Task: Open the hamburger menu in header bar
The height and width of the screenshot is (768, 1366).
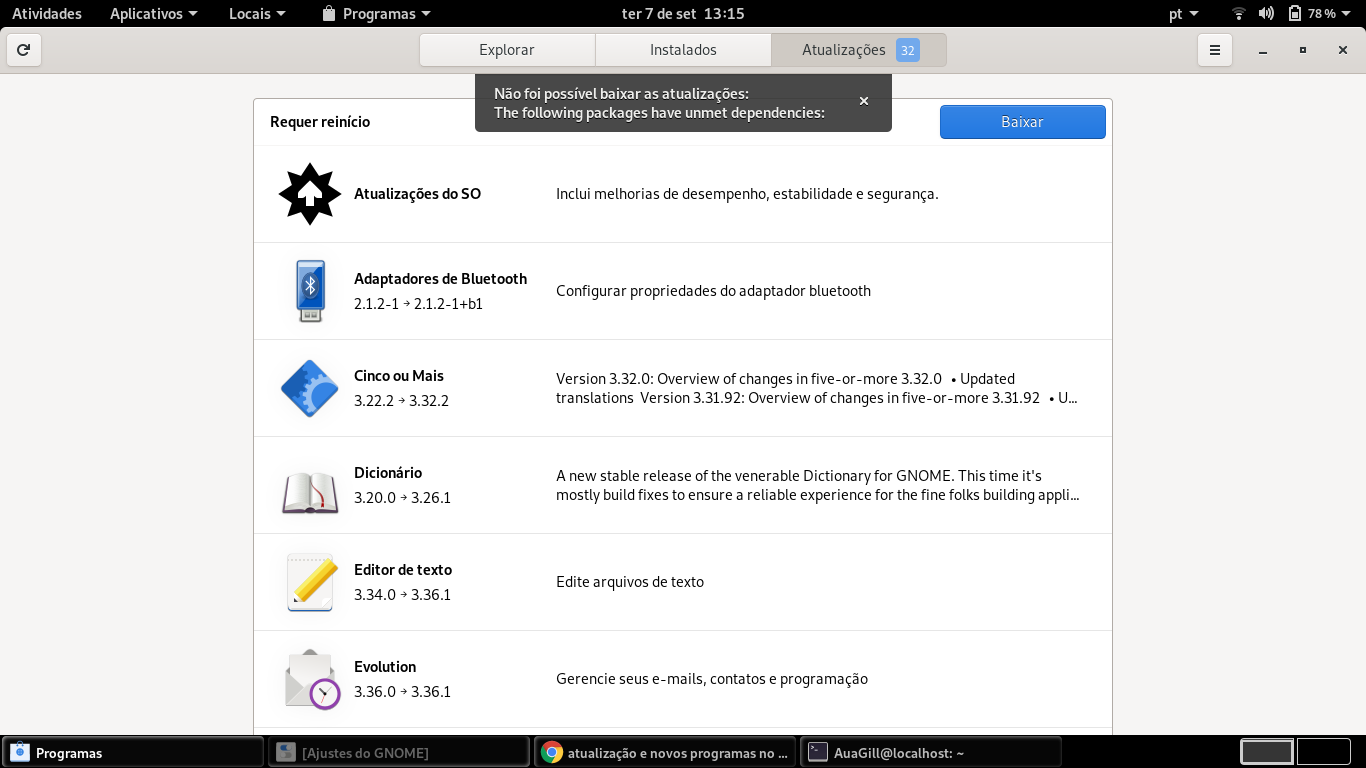Action: tap(1215, 50)
